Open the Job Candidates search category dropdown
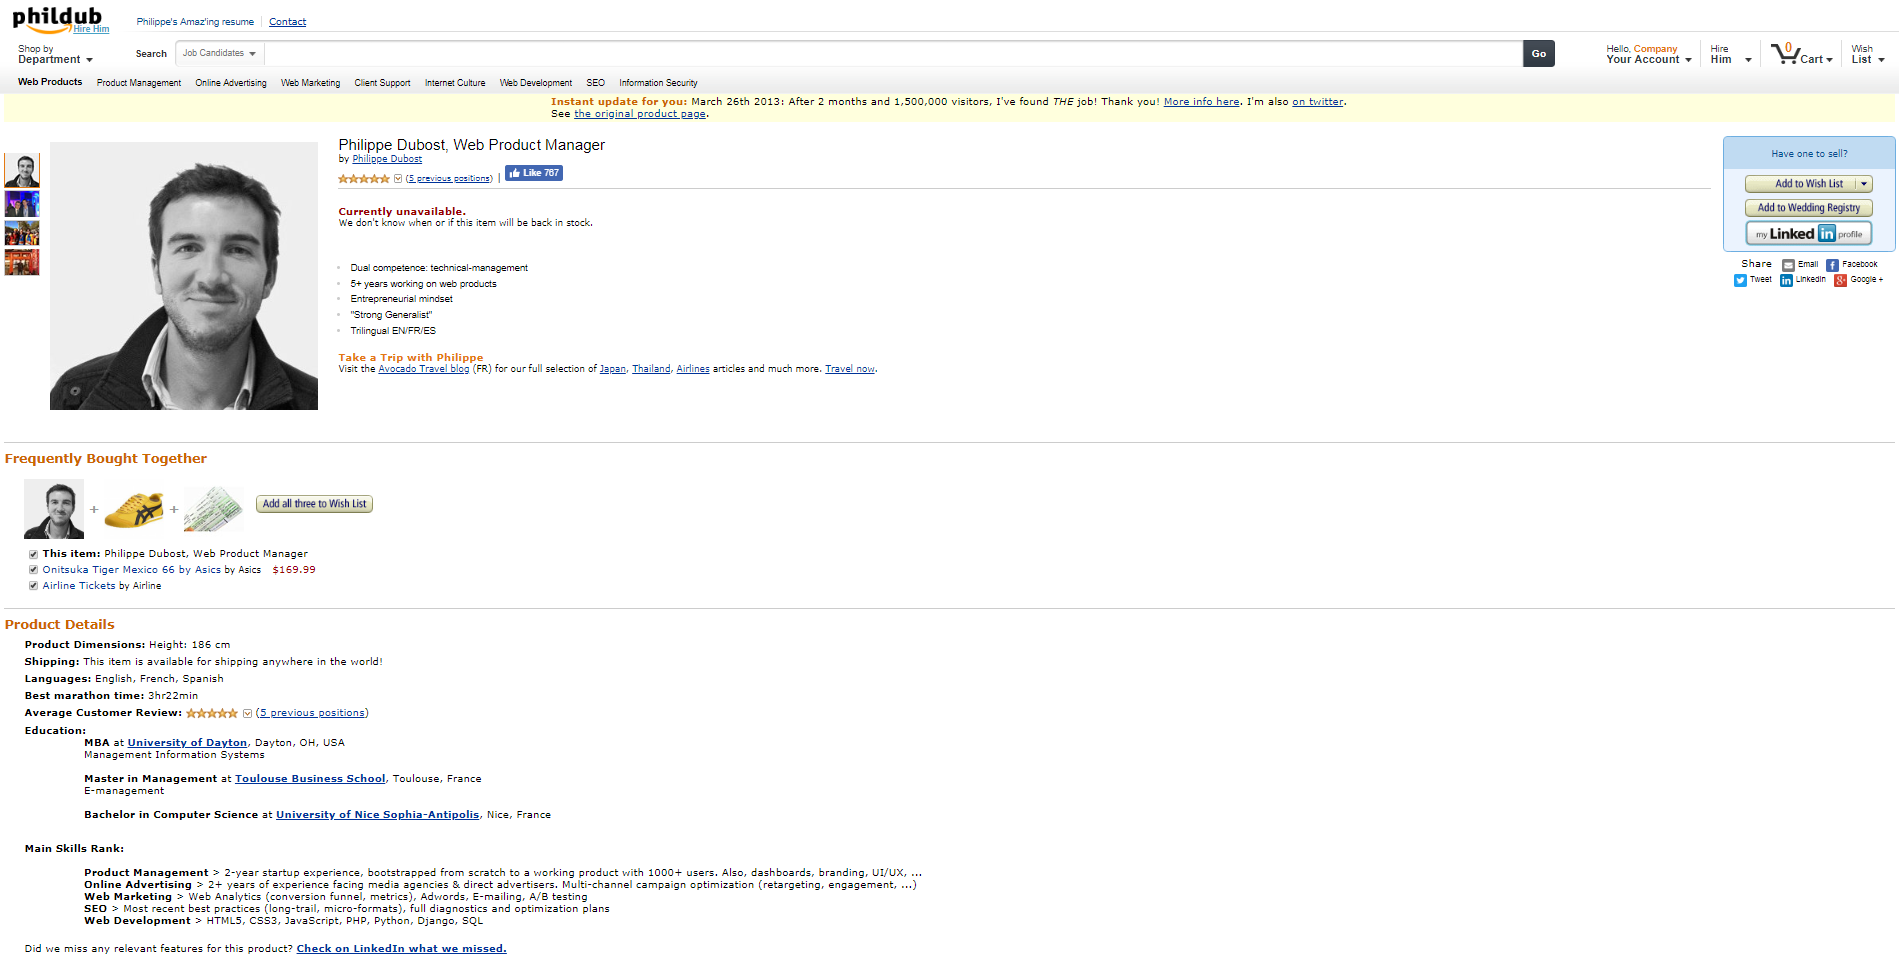Viewport: 1899px width, 961px height. [219, 53]
